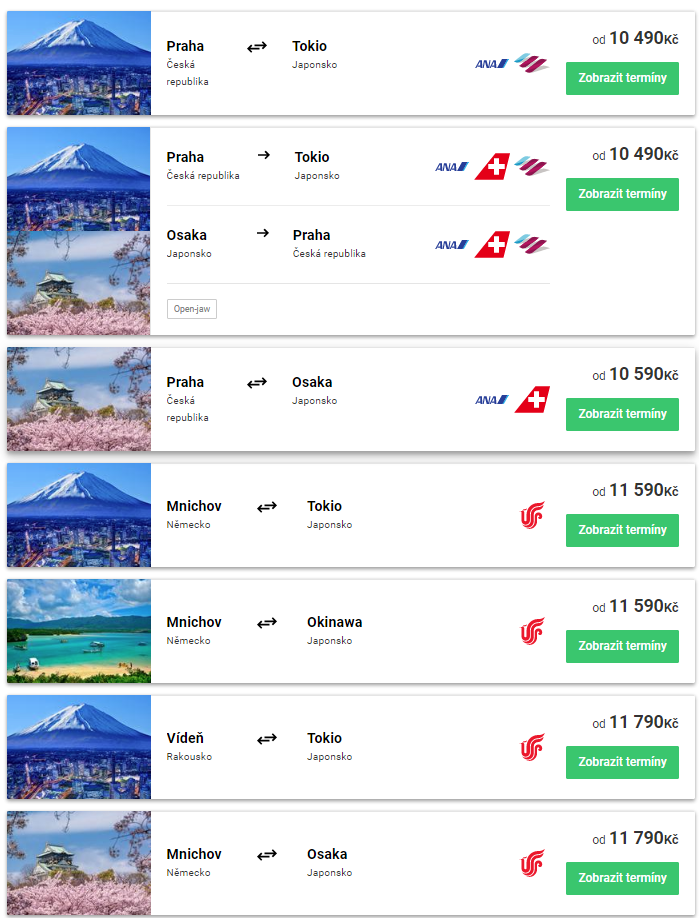This screenshot has width=699, height=918.
Task: Click Air China logo on Mnichov–Osaka card
Action: coord(533,863)
